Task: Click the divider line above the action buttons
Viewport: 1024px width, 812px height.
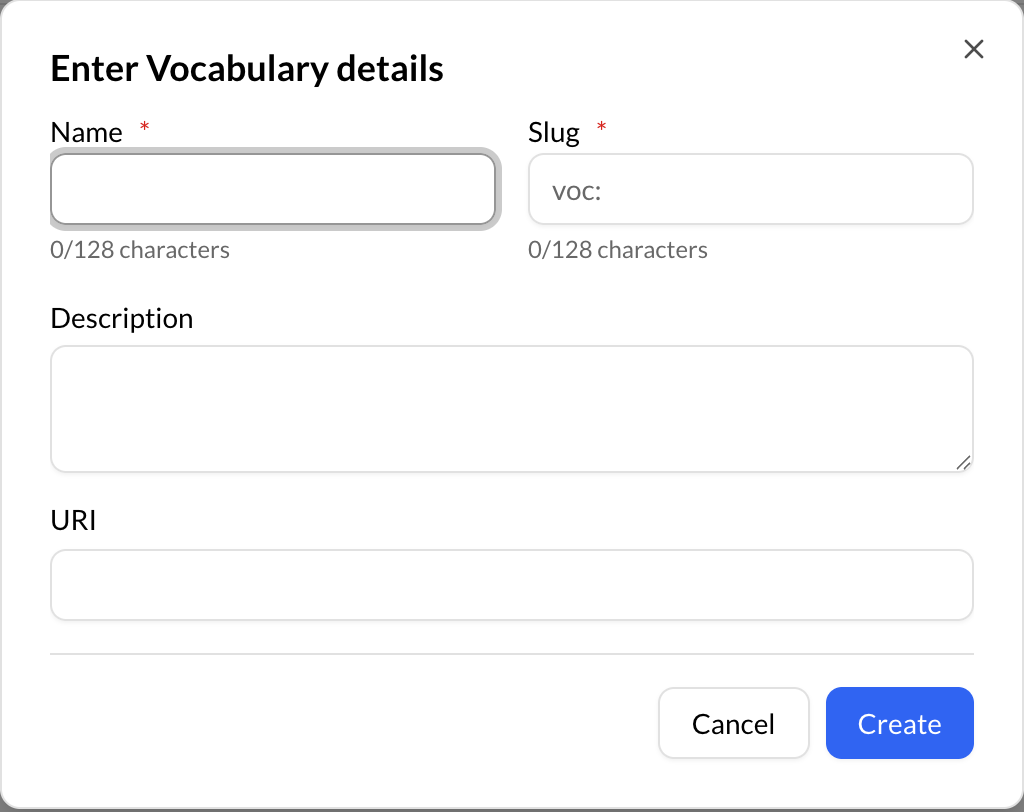Action: pos(512,655)
